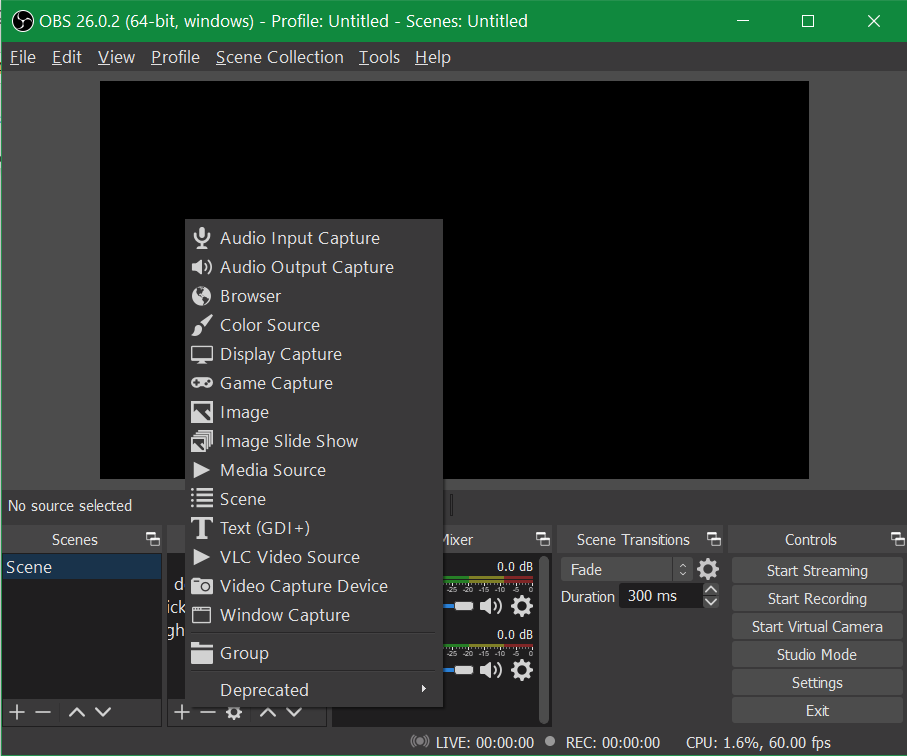Open settings gear of second audio channel

pyautogui.click(x=522, y=670)
